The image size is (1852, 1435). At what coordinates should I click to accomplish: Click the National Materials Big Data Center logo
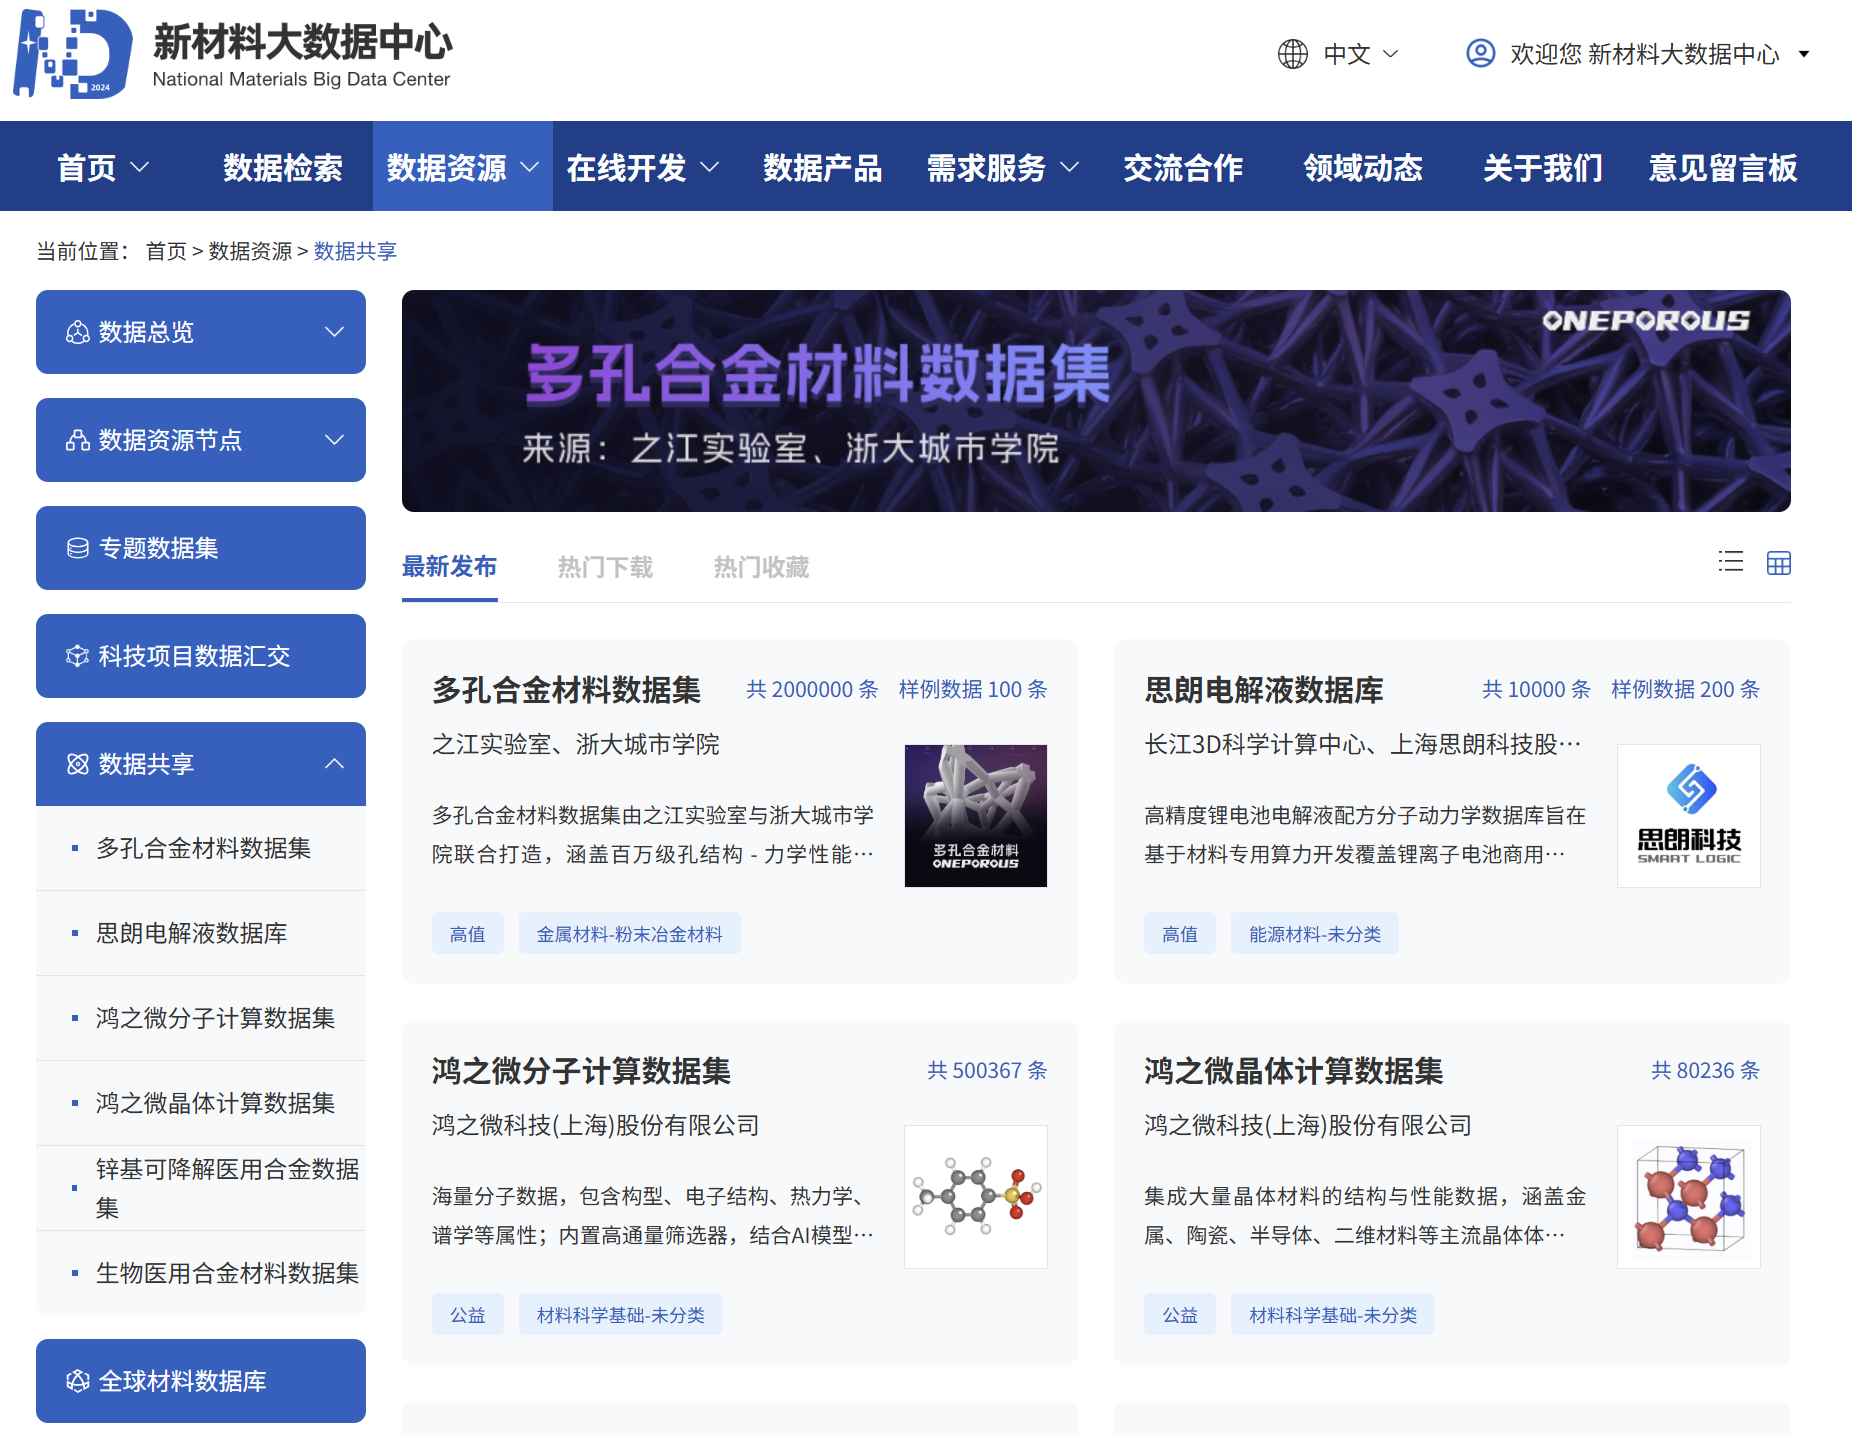click(72, 54)
